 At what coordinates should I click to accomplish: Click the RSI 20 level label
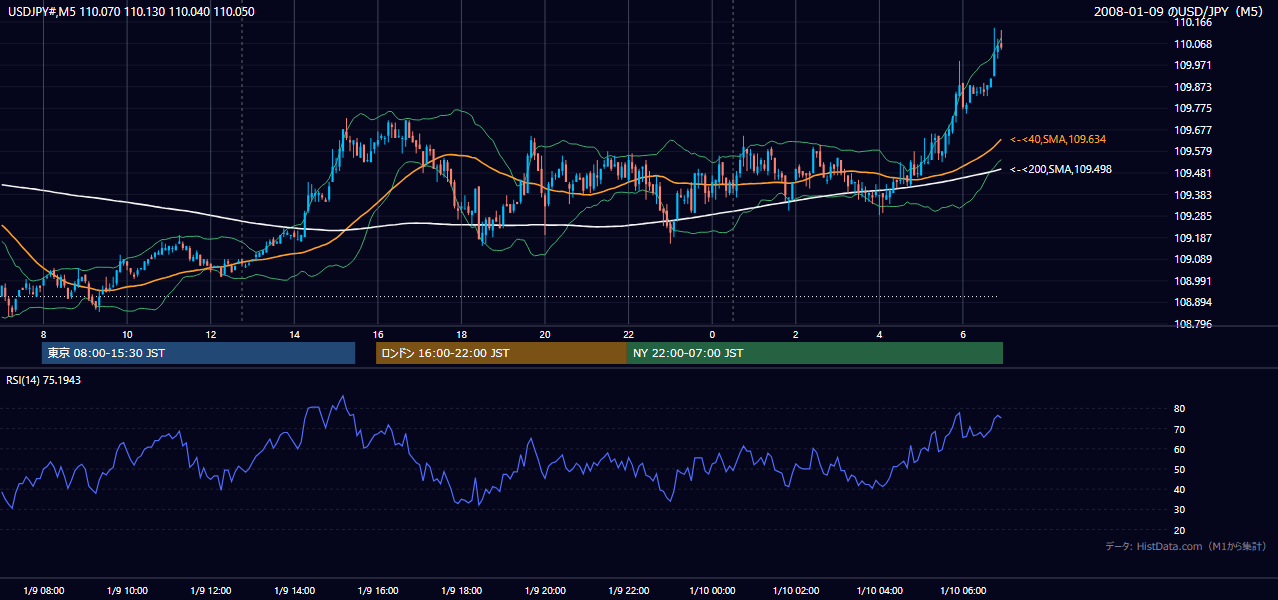click(x=1180, y=530)
